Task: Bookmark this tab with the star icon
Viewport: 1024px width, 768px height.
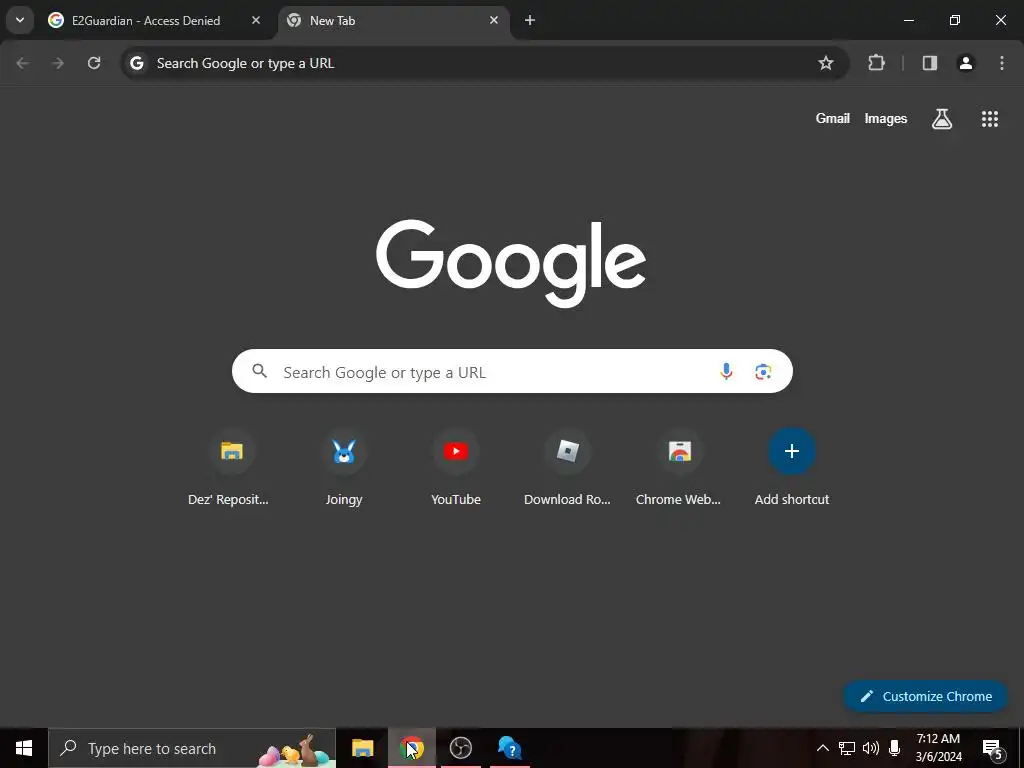Action: (x=825, y=63)
